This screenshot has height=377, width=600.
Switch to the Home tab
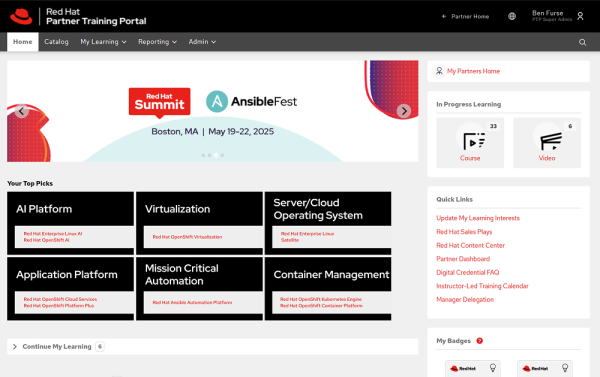[23, 42]
